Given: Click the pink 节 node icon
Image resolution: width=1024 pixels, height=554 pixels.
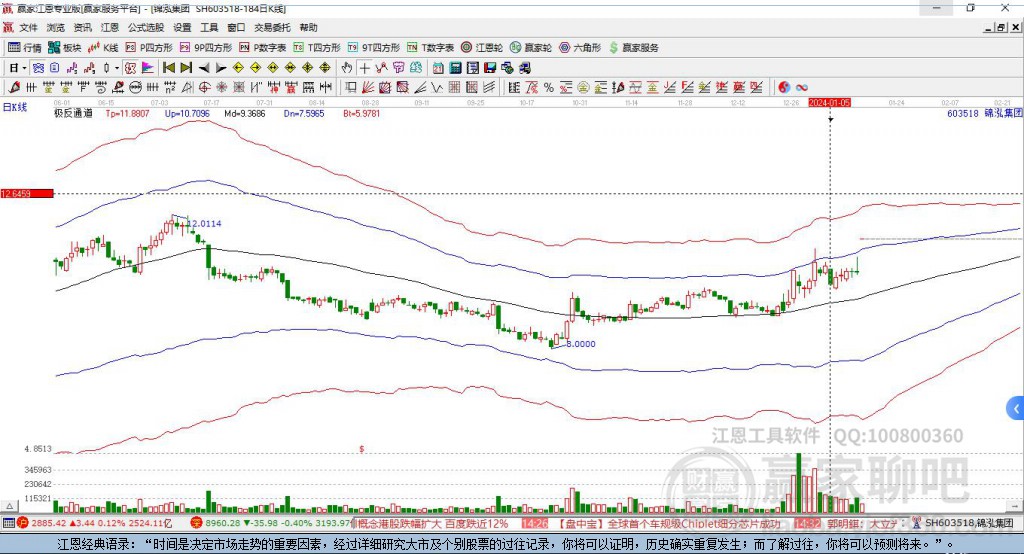Looking at the screenshot, I should click(x=398, y=68).
